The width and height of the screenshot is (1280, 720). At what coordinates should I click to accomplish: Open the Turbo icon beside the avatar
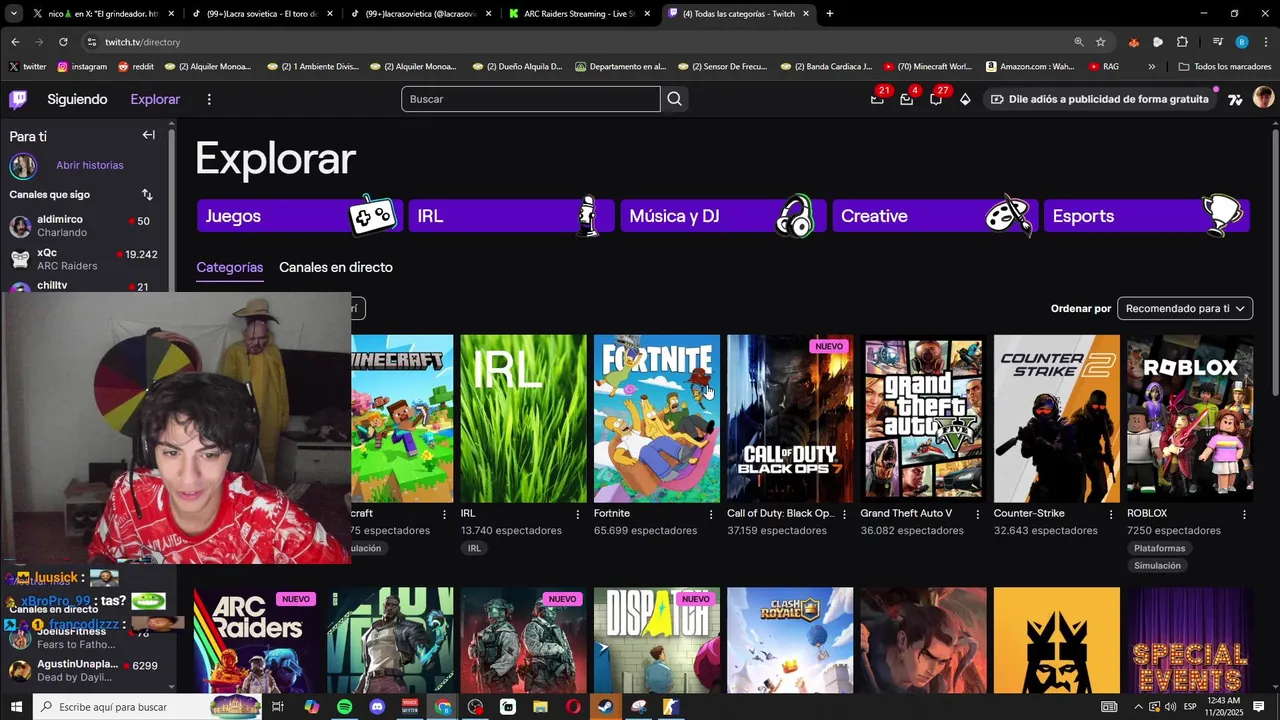point(1236,99)
